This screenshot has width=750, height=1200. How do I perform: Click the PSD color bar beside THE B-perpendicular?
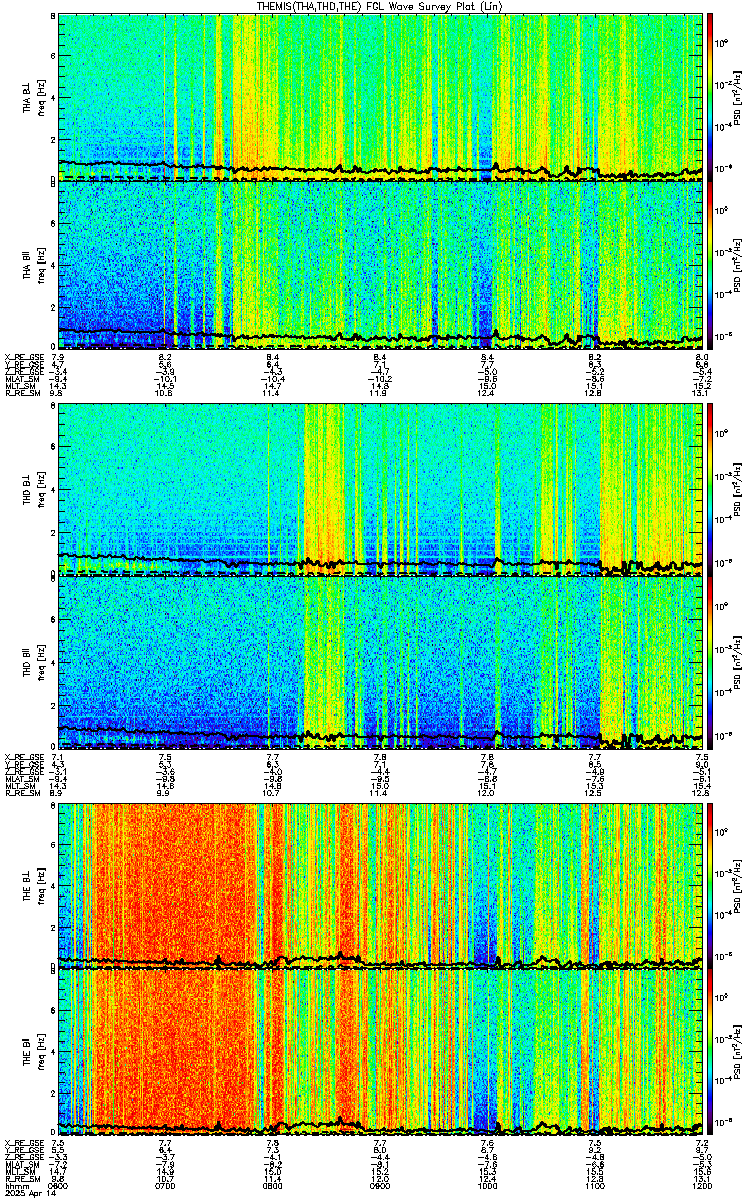coord(710,885)
